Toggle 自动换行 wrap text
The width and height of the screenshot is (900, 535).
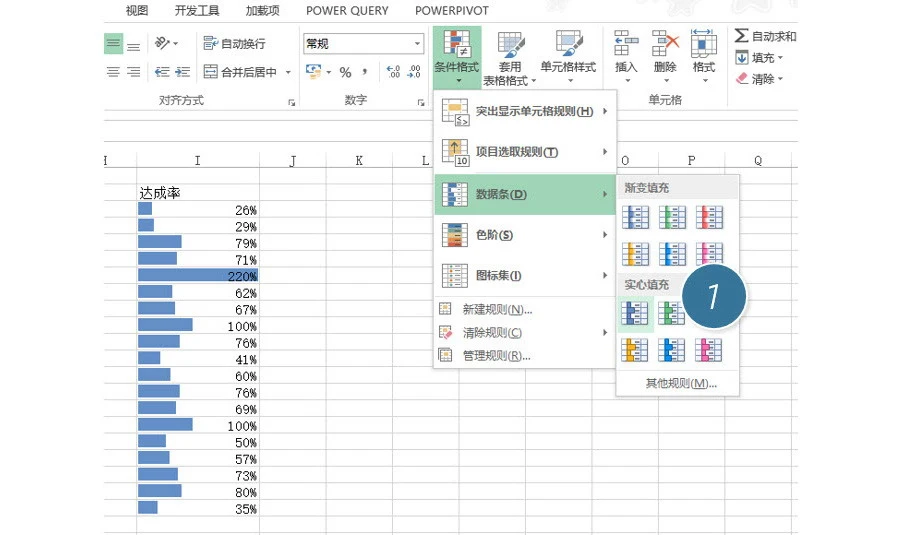click(235, 44)
